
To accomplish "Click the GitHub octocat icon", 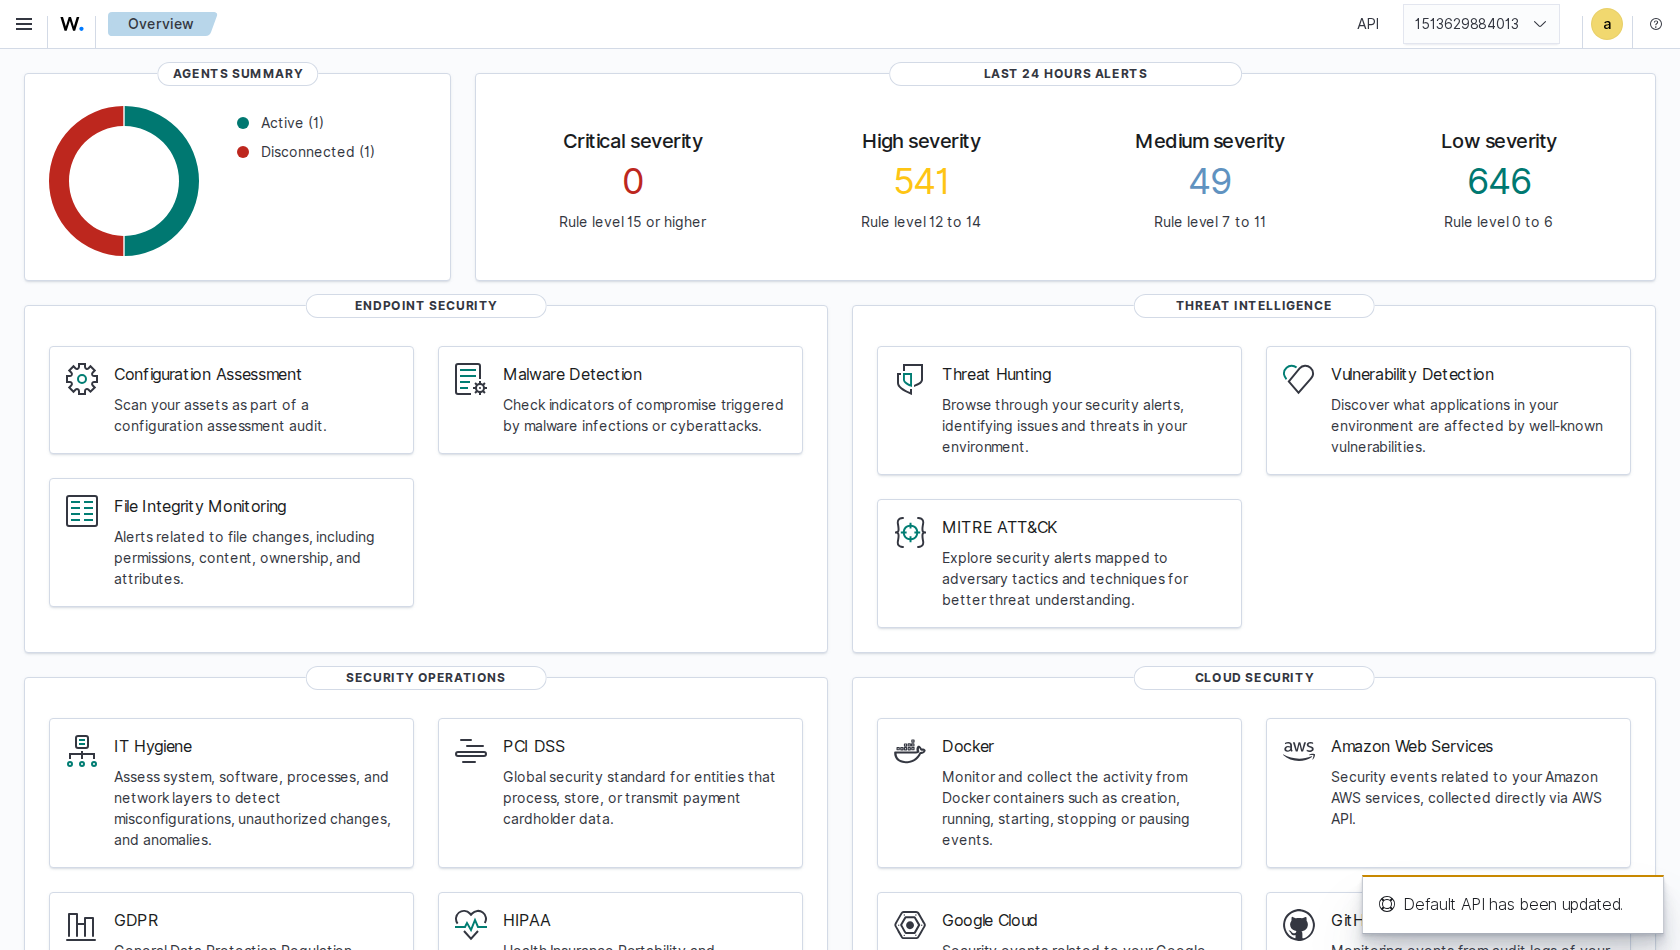I will (1299, 925).
